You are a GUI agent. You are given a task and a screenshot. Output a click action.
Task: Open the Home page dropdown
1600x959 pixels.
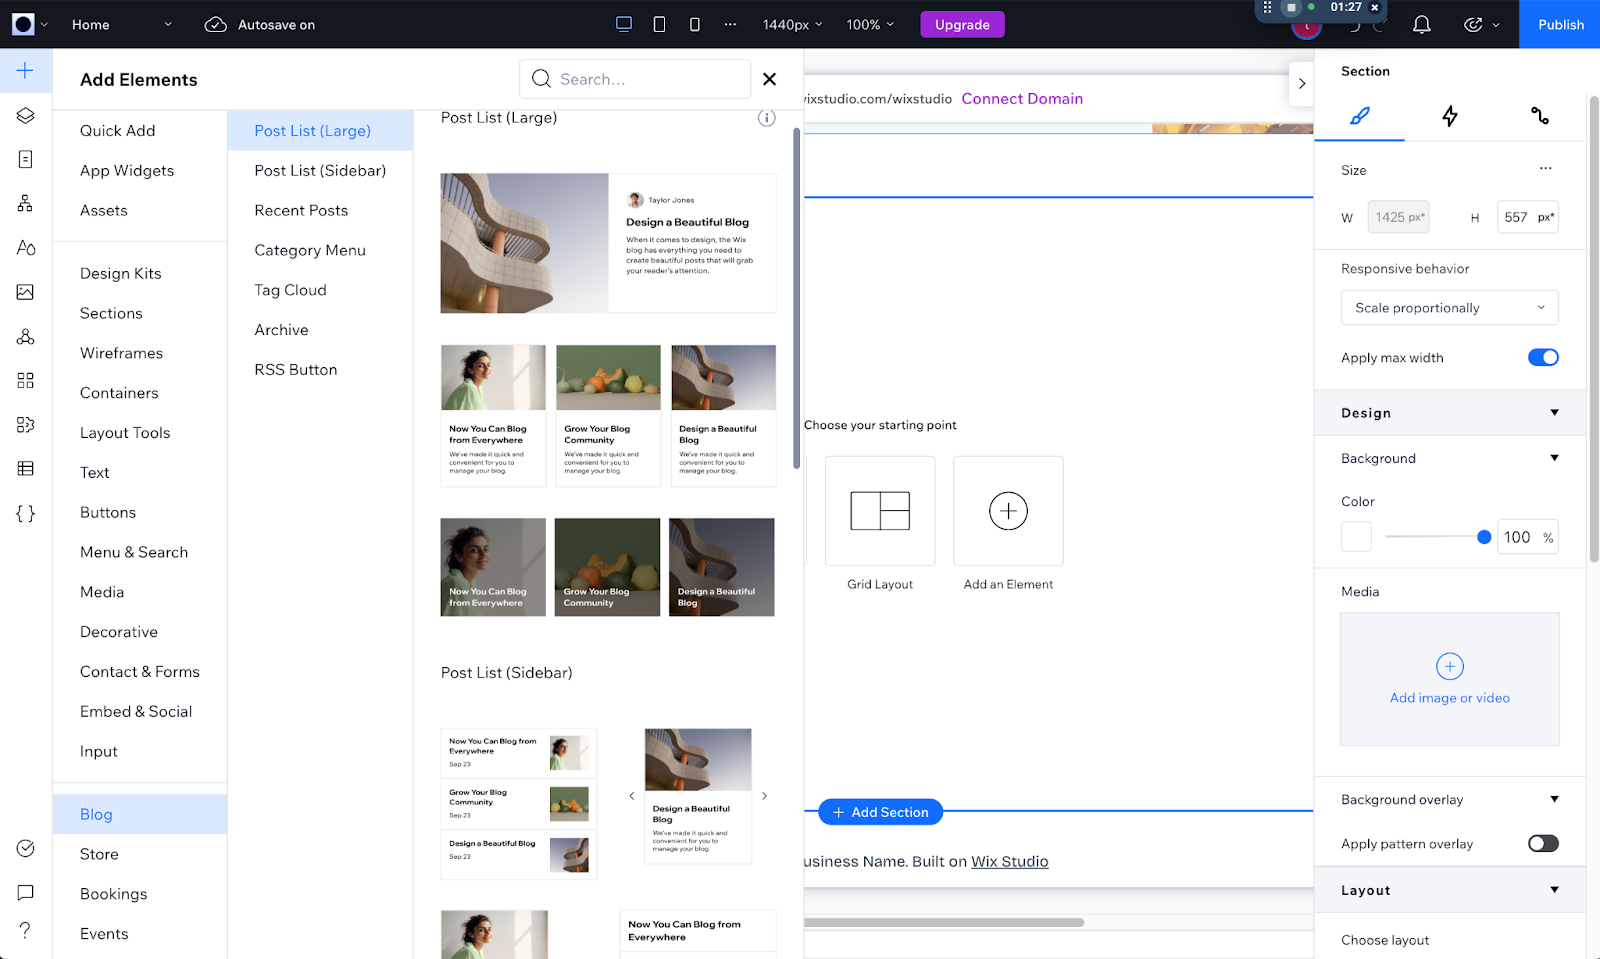pyautogui.click(x=121, y=24)
